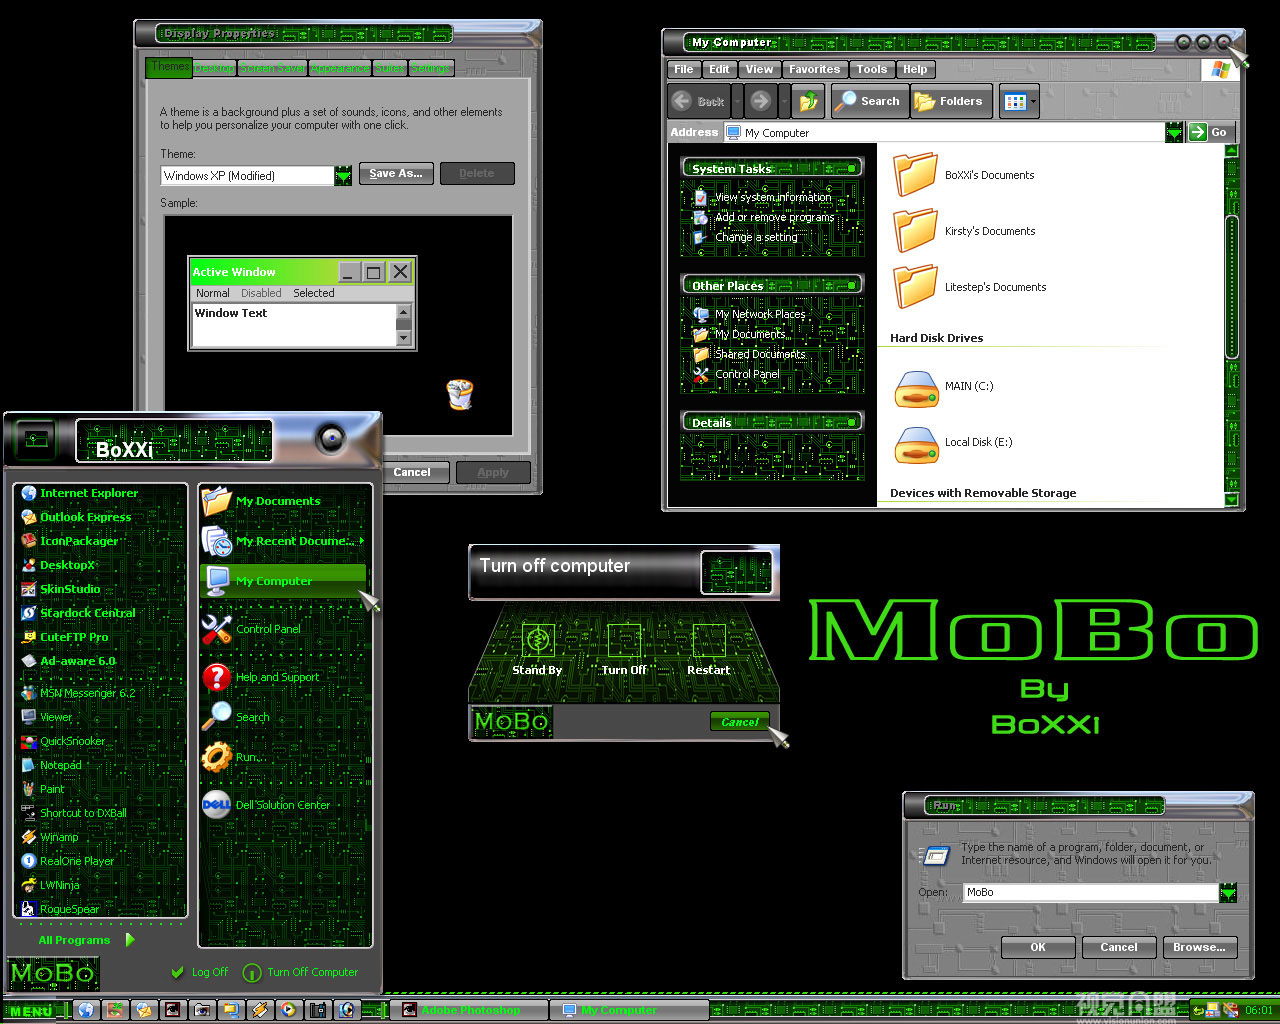
Task: Open the Theme dropdown in Display Properties
Action: coord(343,176)
